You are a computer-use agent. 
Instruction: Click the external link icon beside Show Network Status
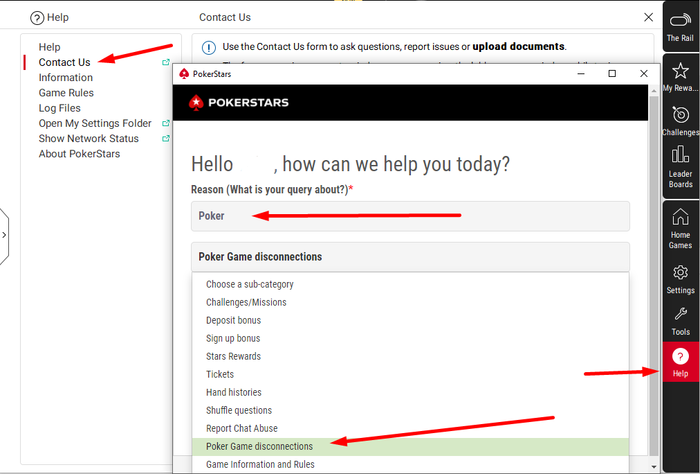coord(166,138)
